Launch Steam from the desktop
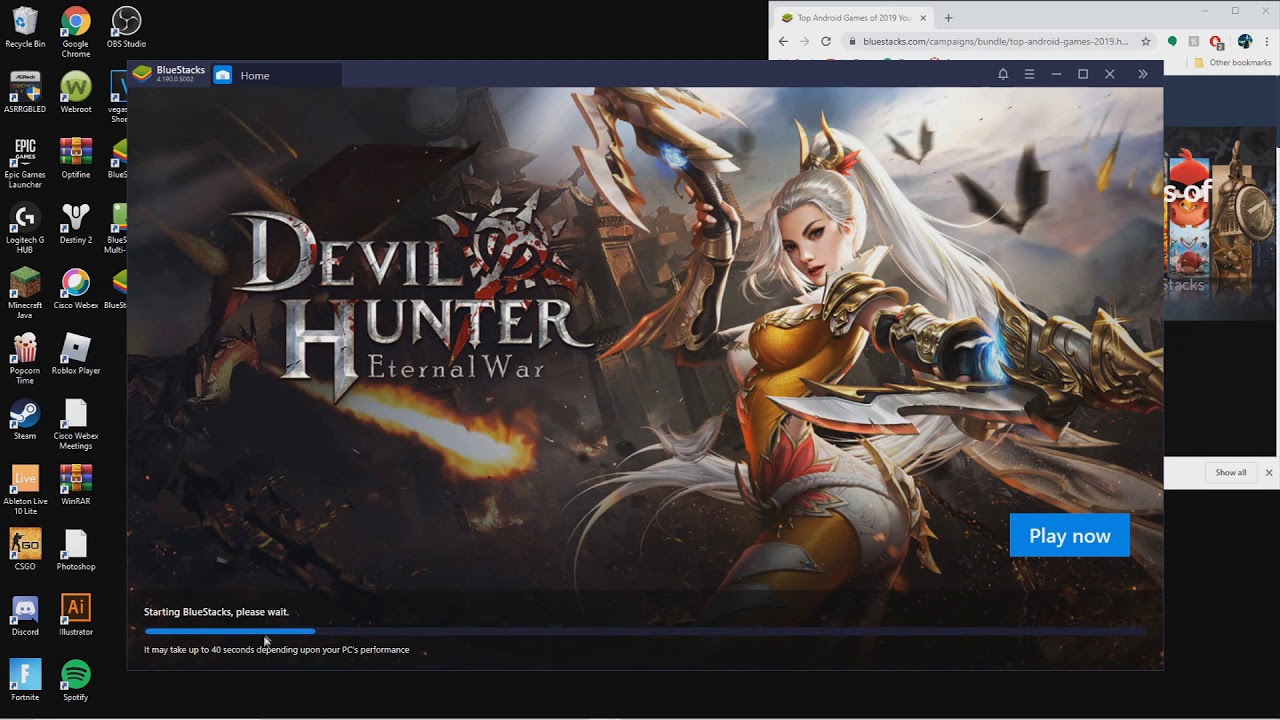This screenshot has width=1280, height=720. coord(25,419)
